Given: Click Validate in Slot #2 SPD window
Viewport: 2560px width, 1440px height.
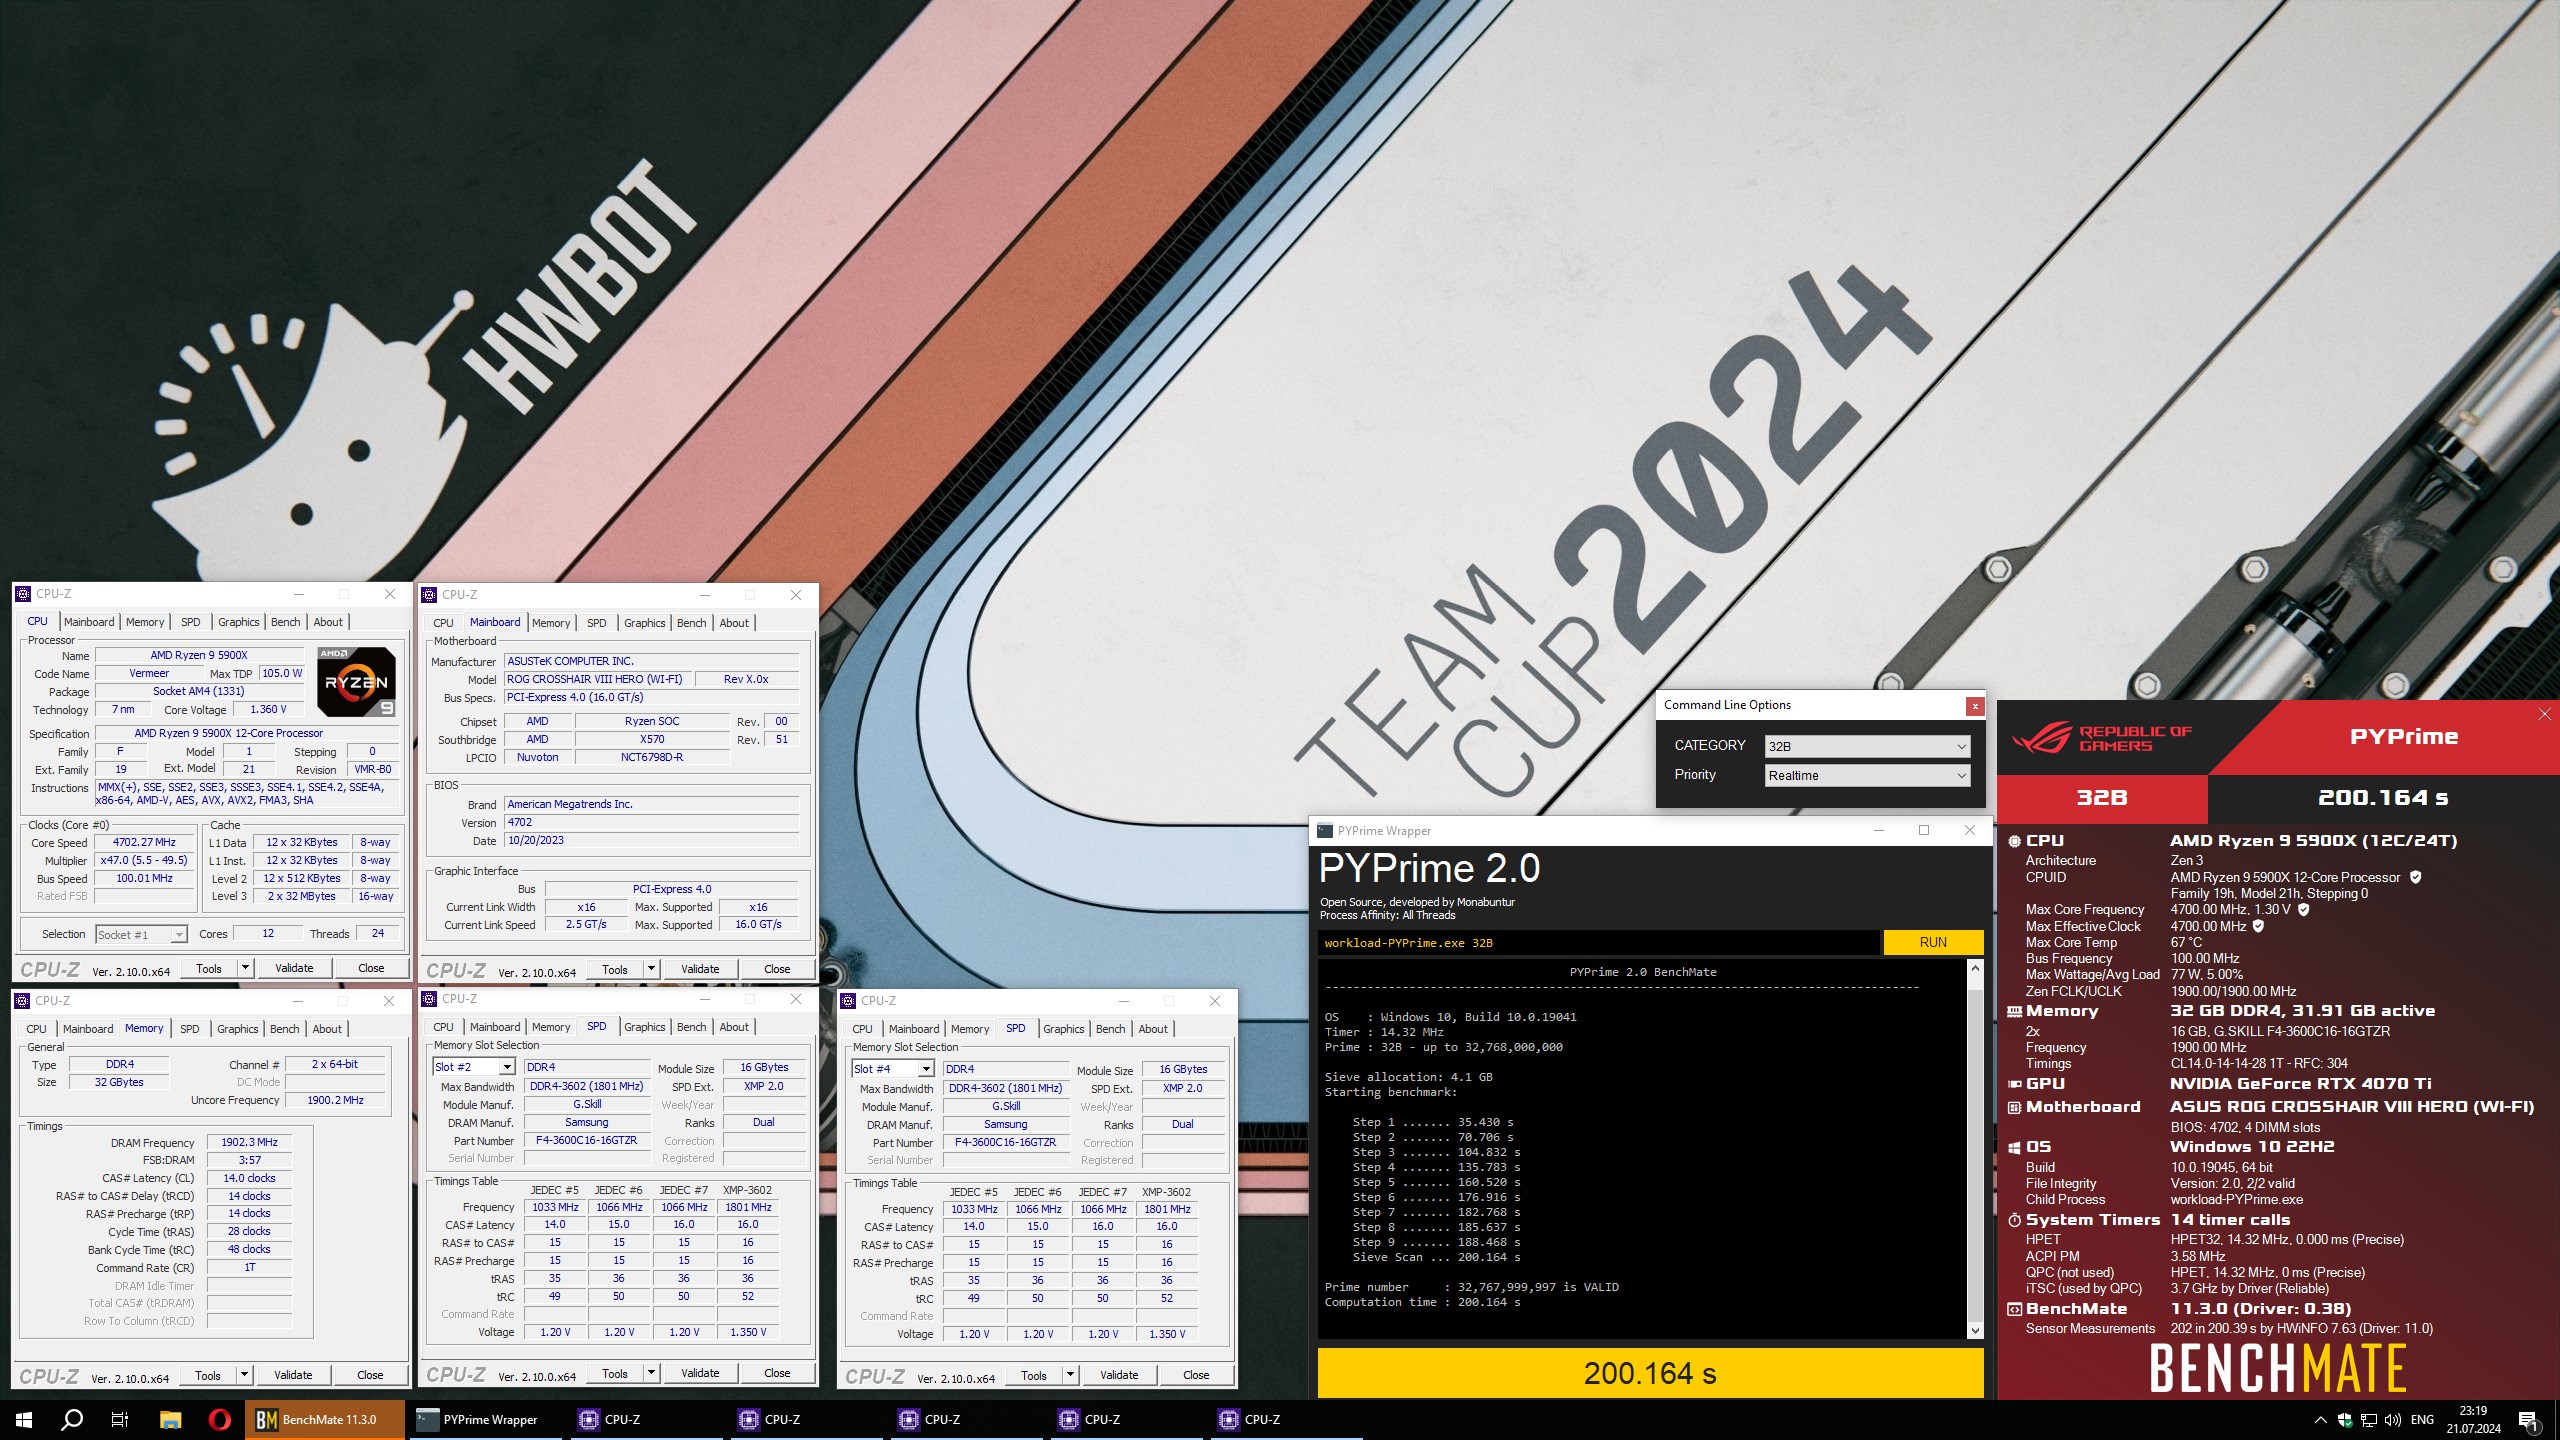Looking at the screenshot, I should [700, 1373].
